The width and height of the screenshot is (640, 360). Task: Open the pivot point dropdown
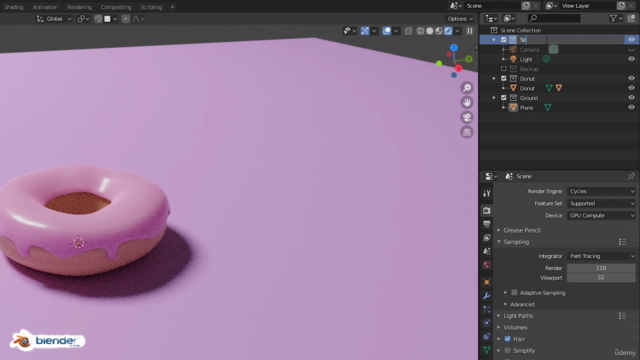83,19
